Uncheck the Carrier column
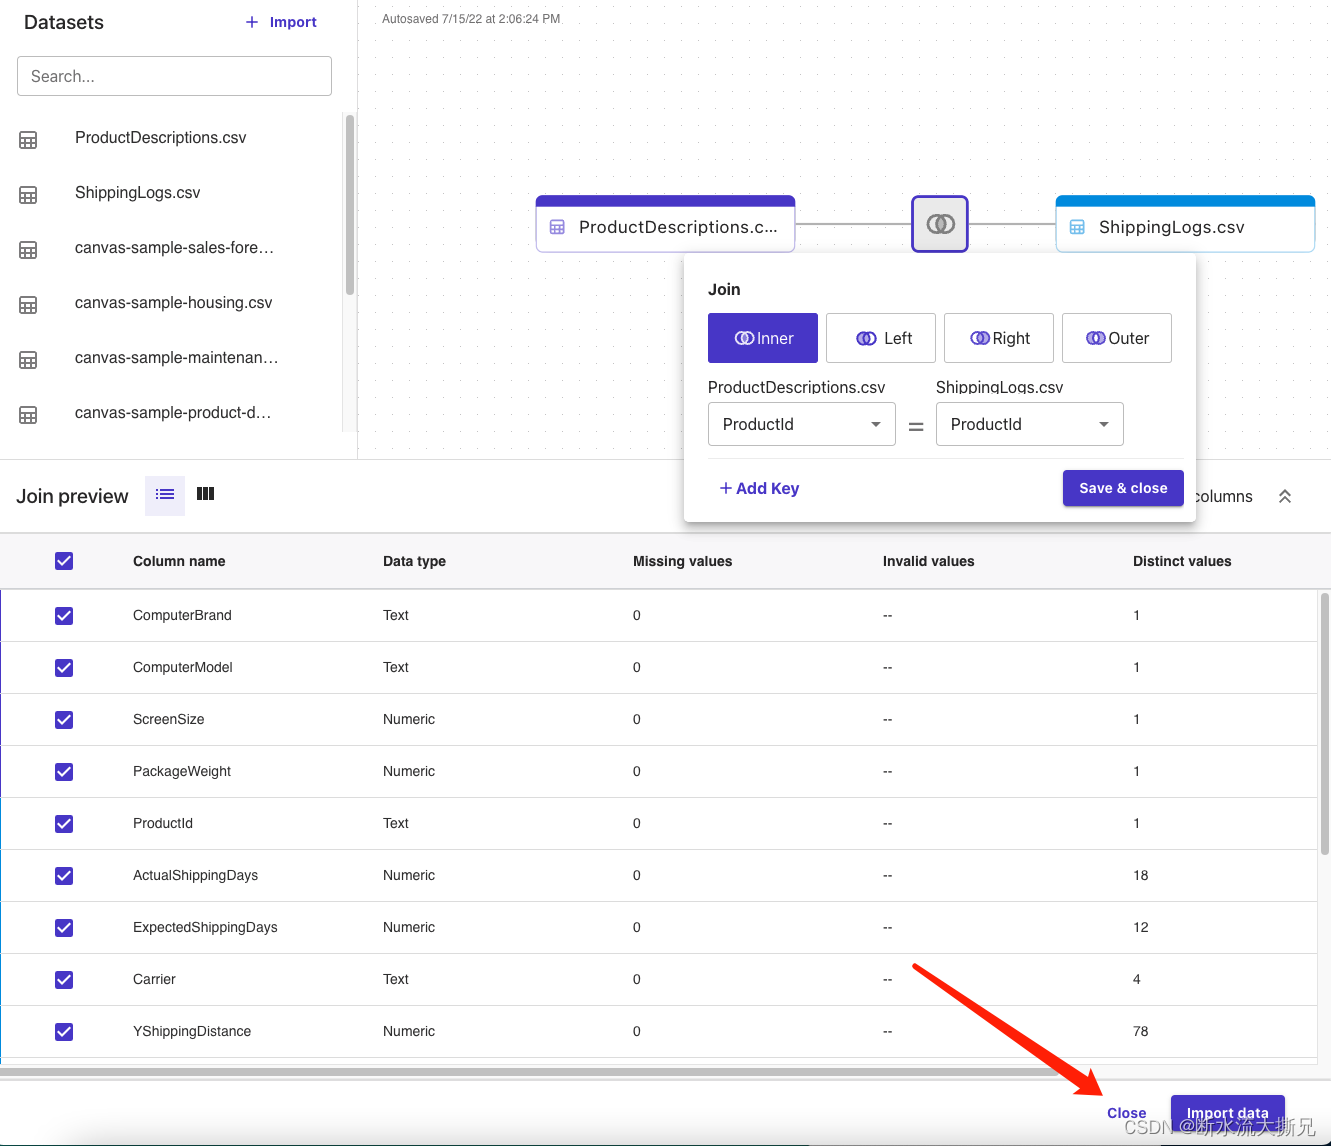The width and height of the screenshot is (1331, 1146). (64, 980)
